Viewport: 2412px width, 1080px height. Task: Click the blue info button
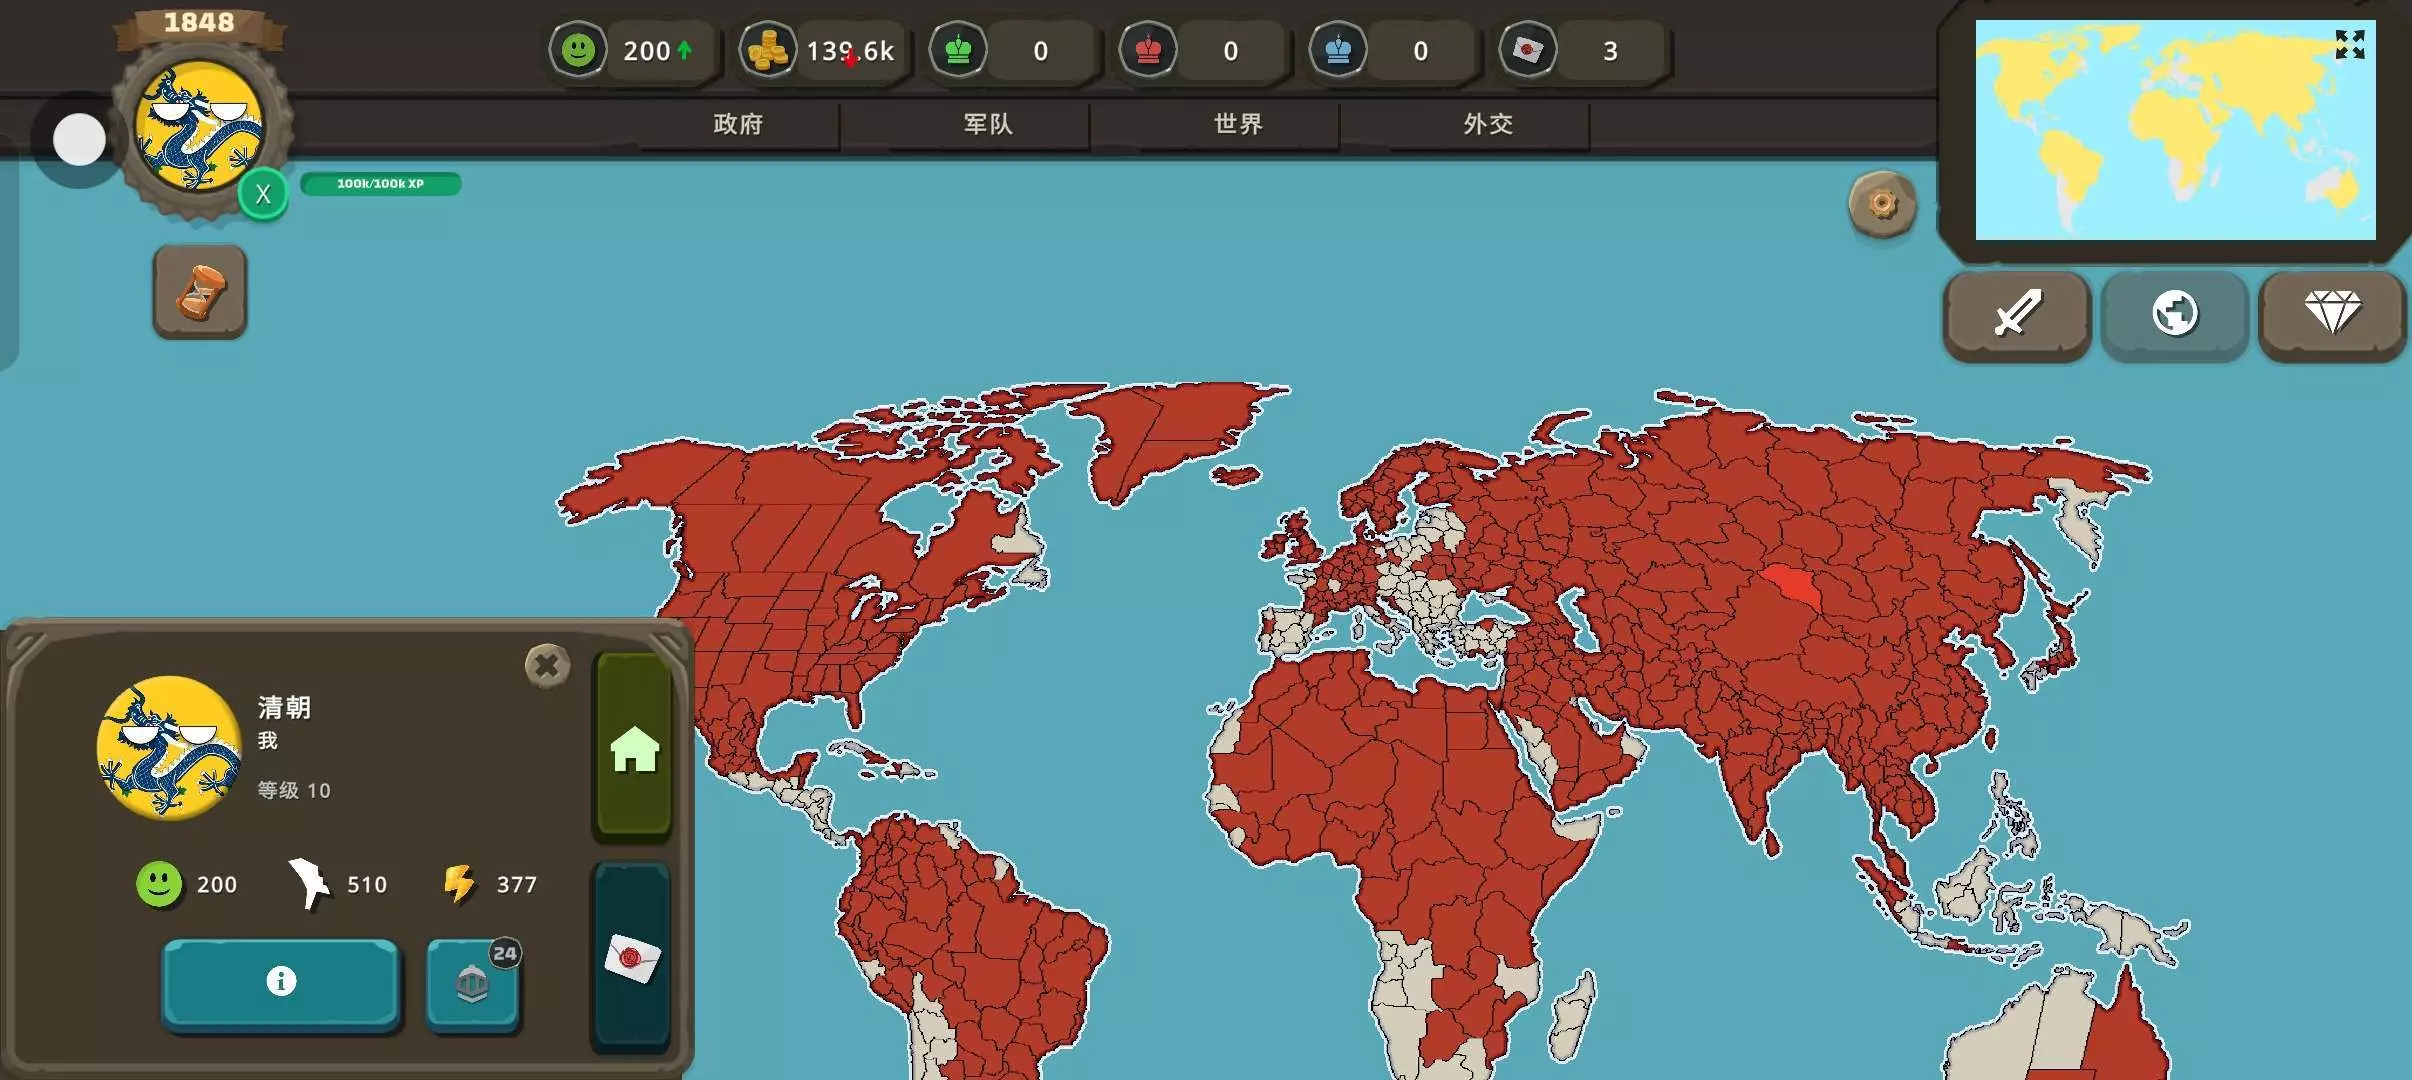(x=281, y=982)
